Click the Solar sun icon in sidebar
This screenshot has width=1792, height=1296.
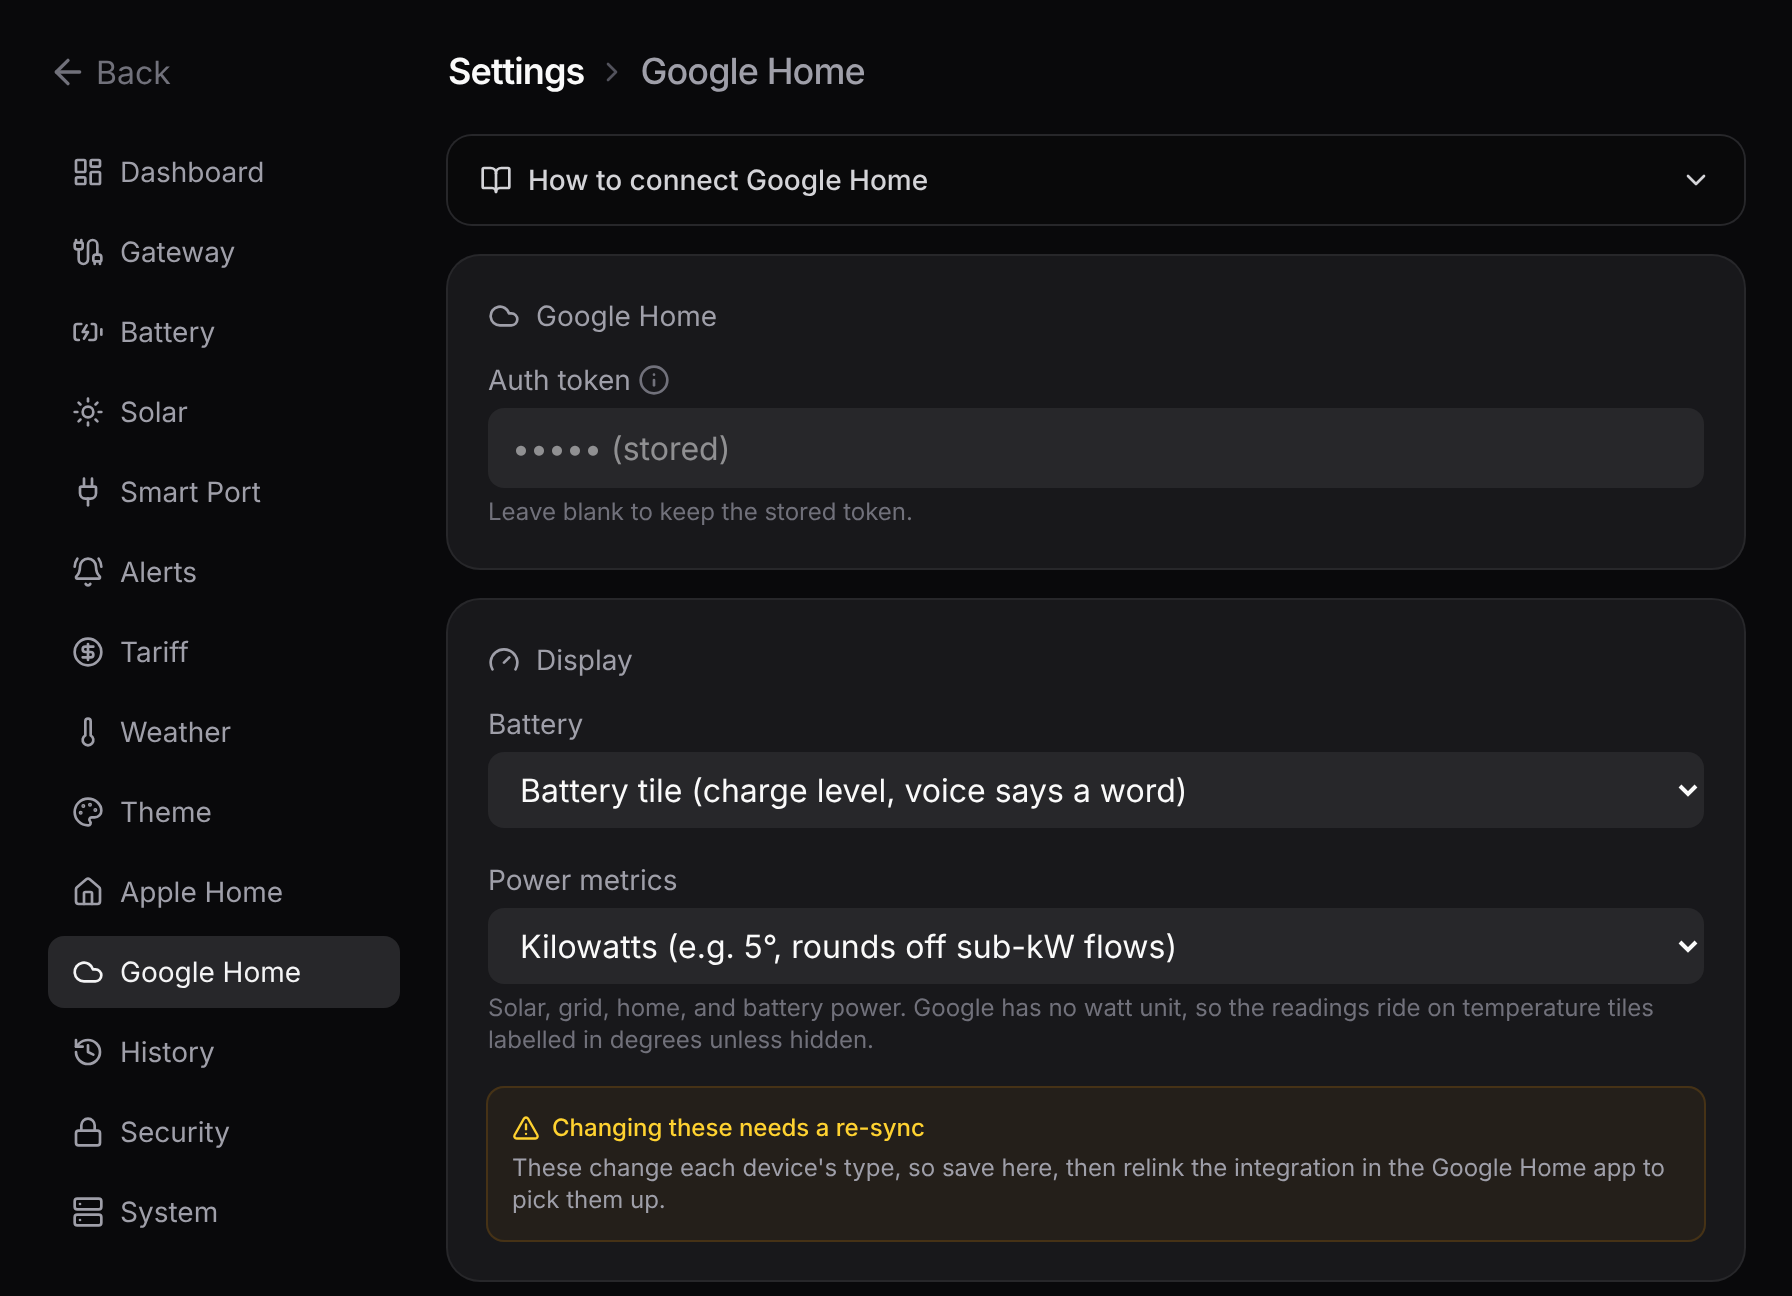[x=88, y=412]
